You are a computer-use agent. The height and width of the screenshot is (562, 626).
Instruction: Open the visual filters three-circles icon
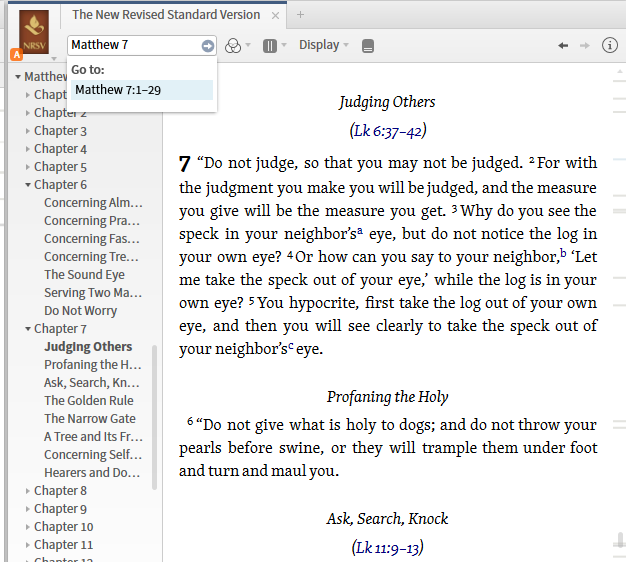coord(233,46)
